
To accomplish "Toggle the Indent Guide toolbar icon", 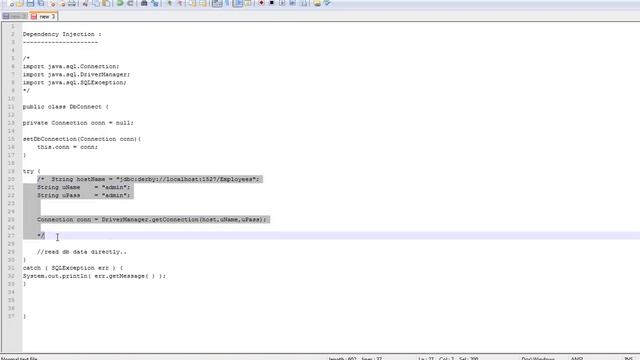I will 238,3.
